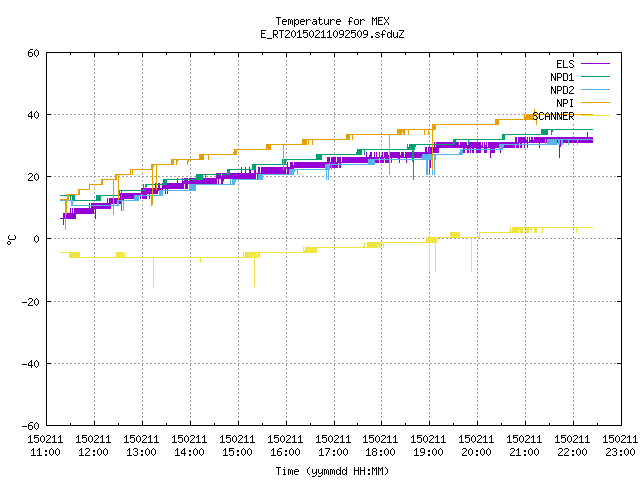Screen dimensions: 640x480
Task: Click the x-axis tick label 150211 22:00
Action: click(572, 446)
